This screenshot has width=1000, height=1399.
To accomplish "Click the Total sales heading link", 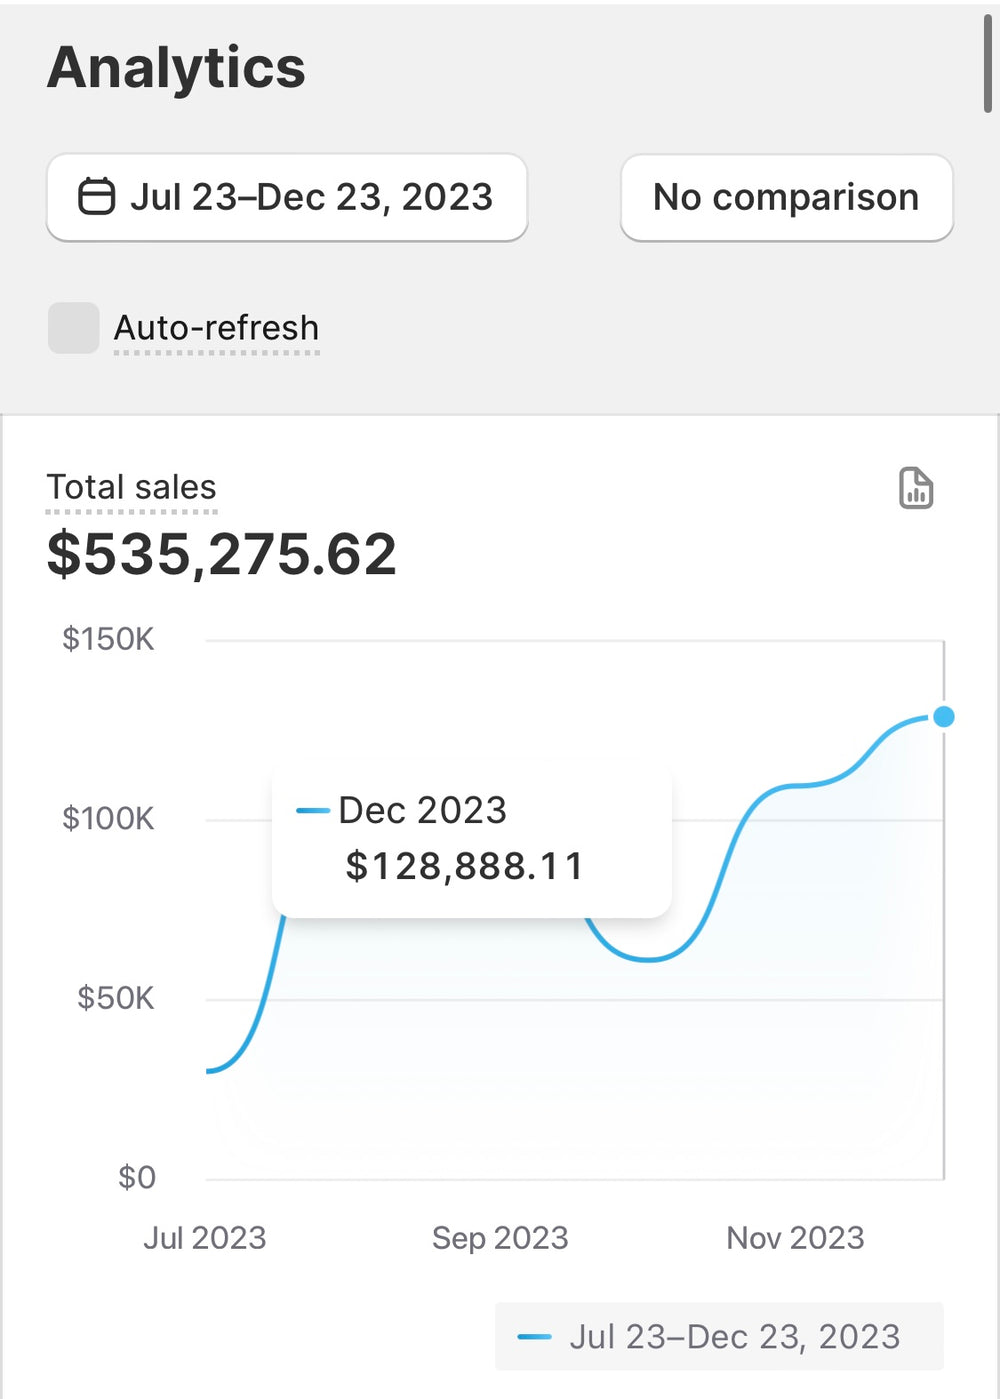I will click(131, 487).
